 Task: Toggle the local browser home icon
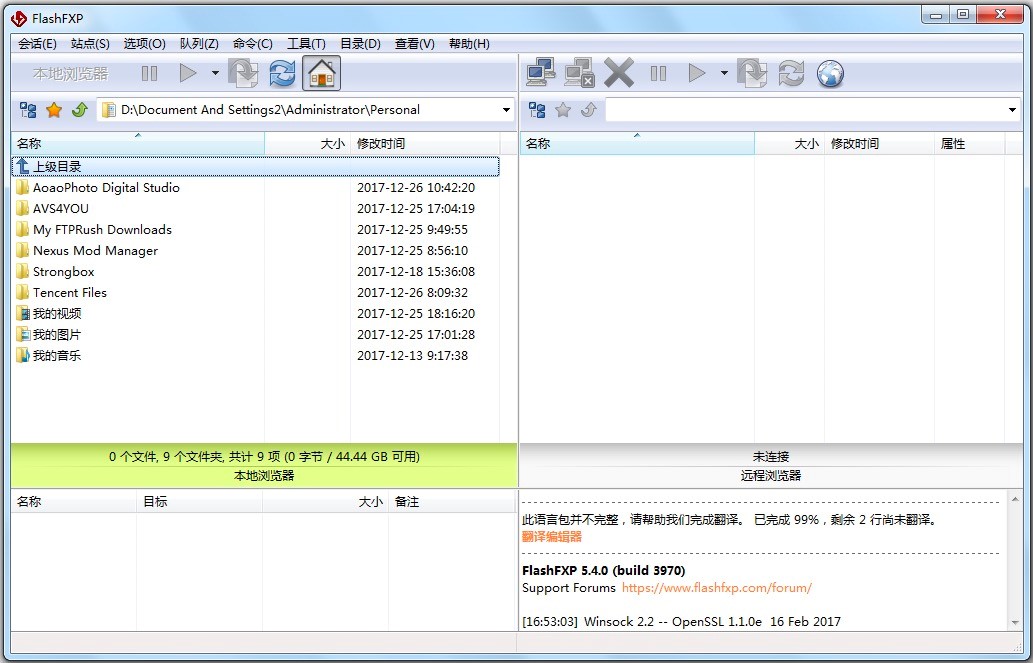point(321,73)
